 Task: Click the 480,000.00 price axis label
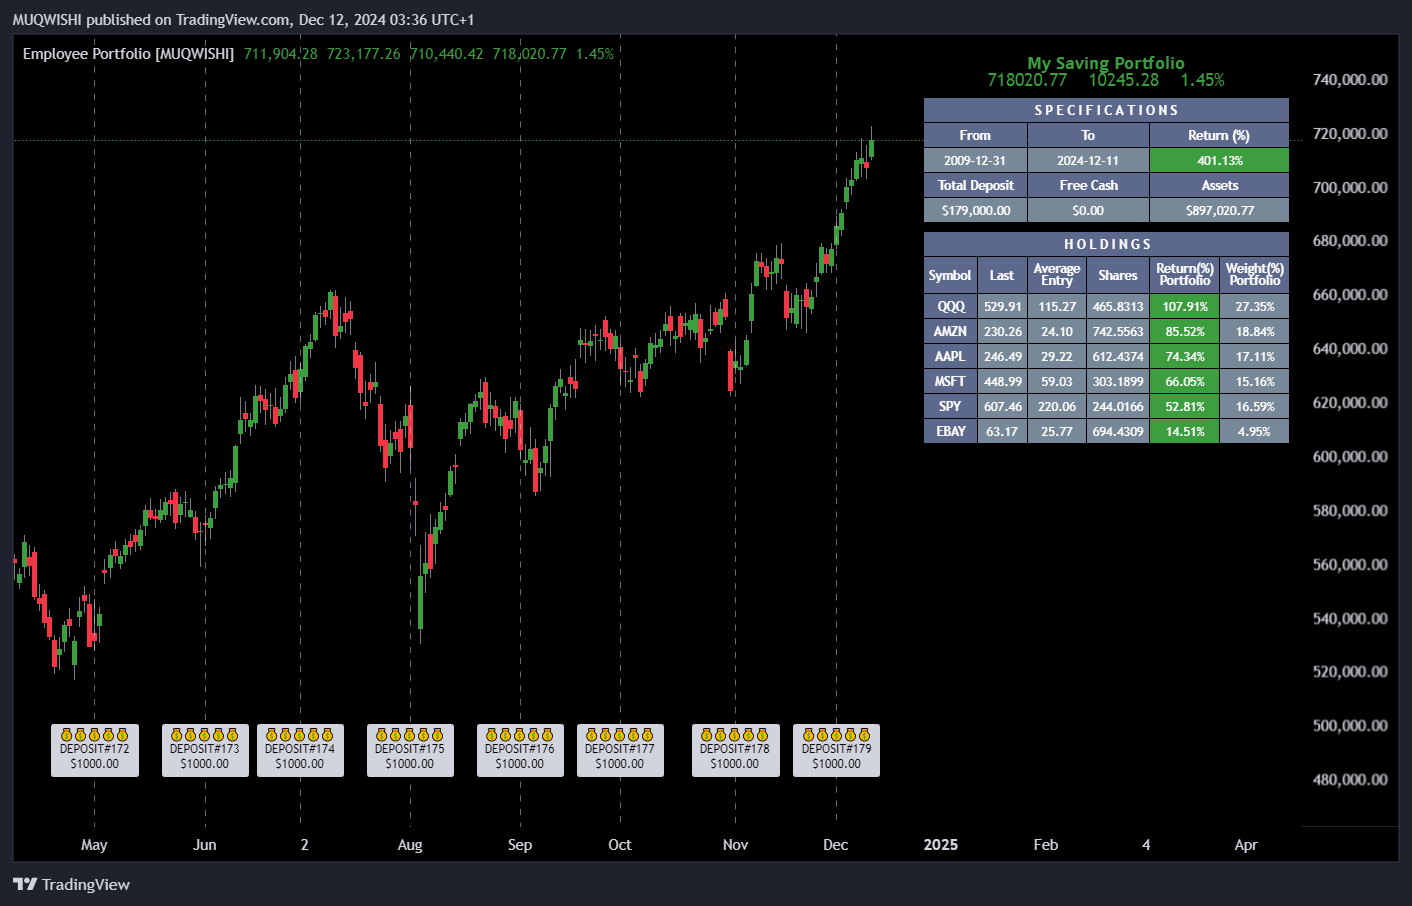[x=1350, y=779]
